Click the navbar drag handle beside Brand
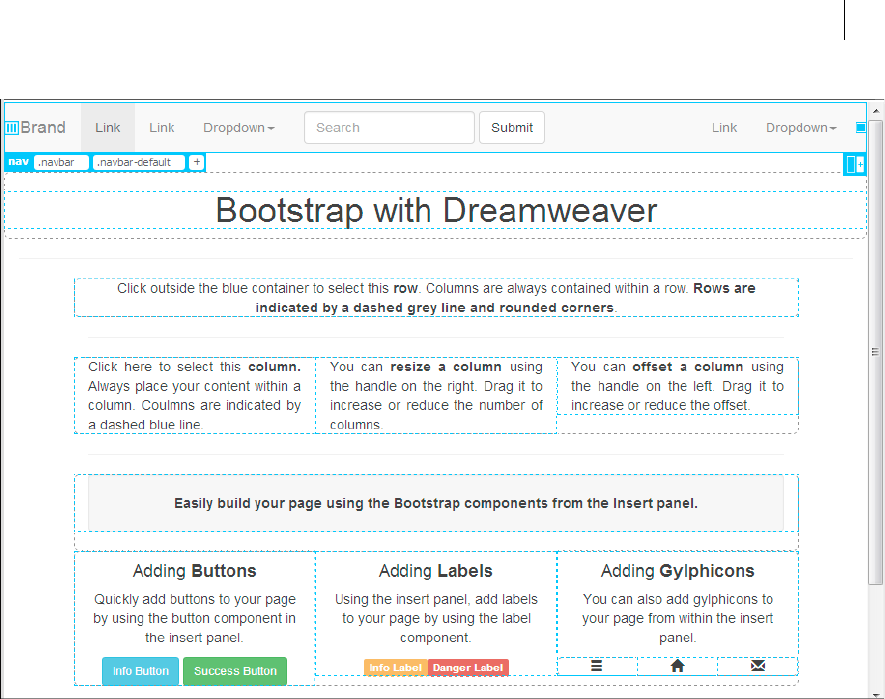 click(x=12, y=128)
